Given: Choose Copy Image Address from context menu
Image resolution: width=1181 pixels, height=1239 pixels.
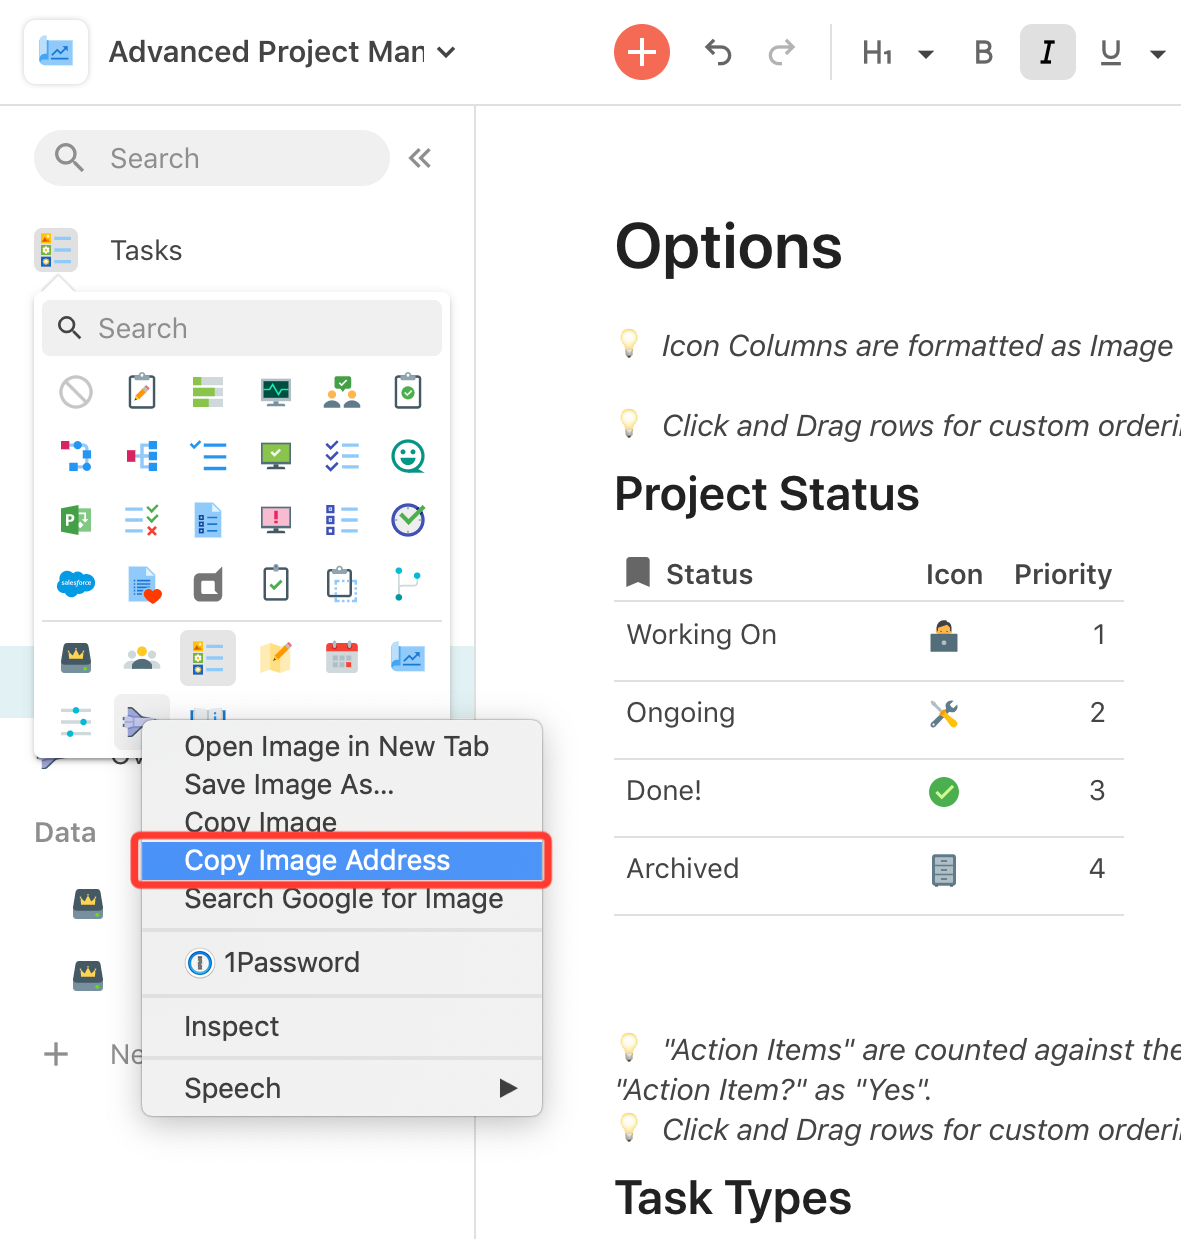Looking at the screenshot, I should [x=317, y=860].
